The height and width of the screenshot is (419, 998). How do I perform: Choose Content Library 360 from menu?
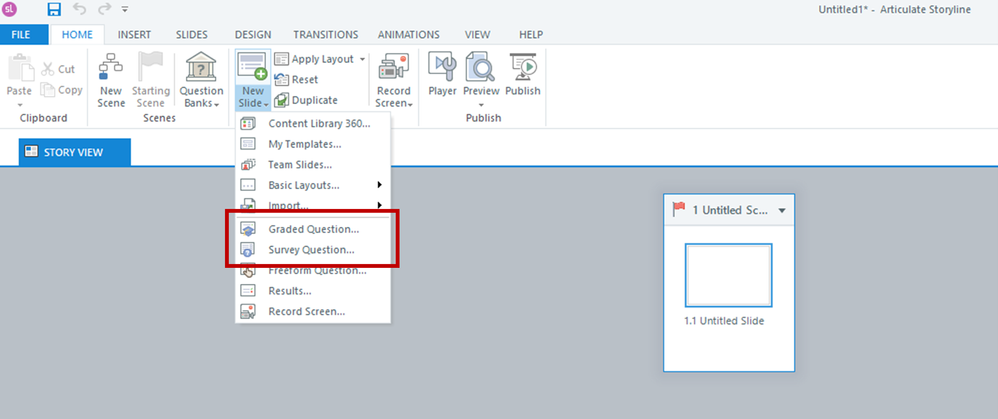(313, 124)
